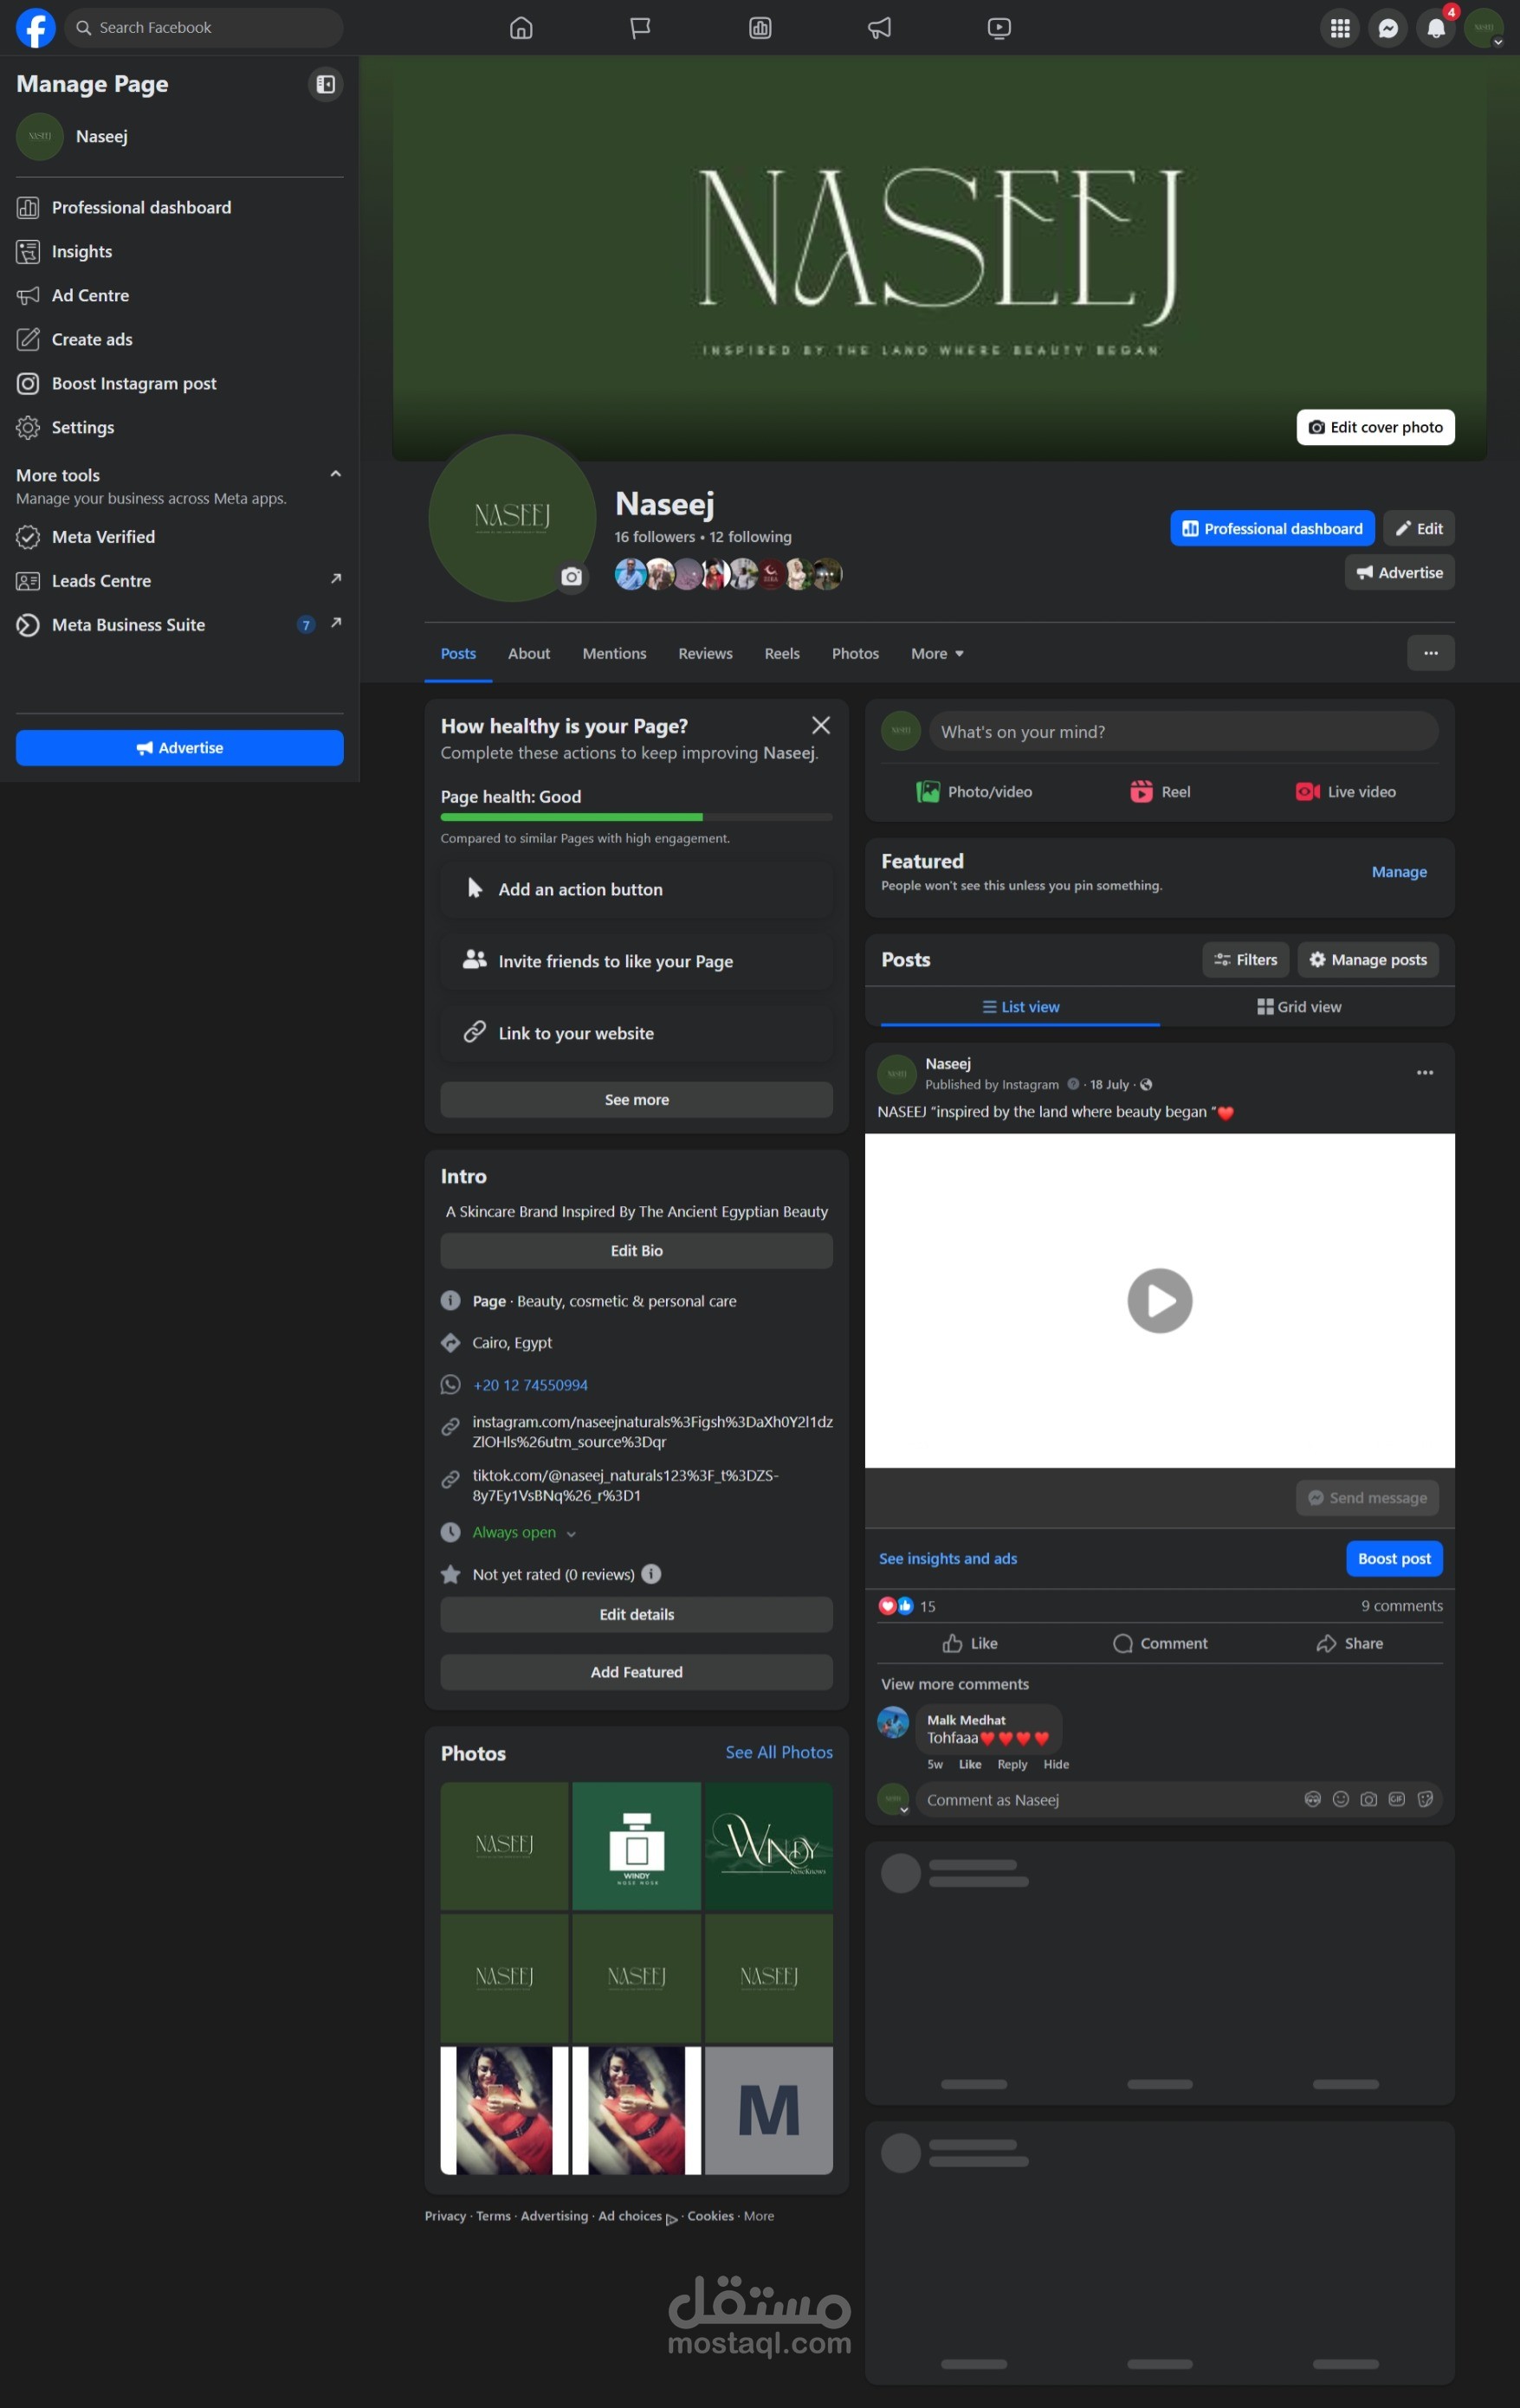Collapse the Manage Page sidebar panel icon
1520x2408 pixels.
coord(325,84)
